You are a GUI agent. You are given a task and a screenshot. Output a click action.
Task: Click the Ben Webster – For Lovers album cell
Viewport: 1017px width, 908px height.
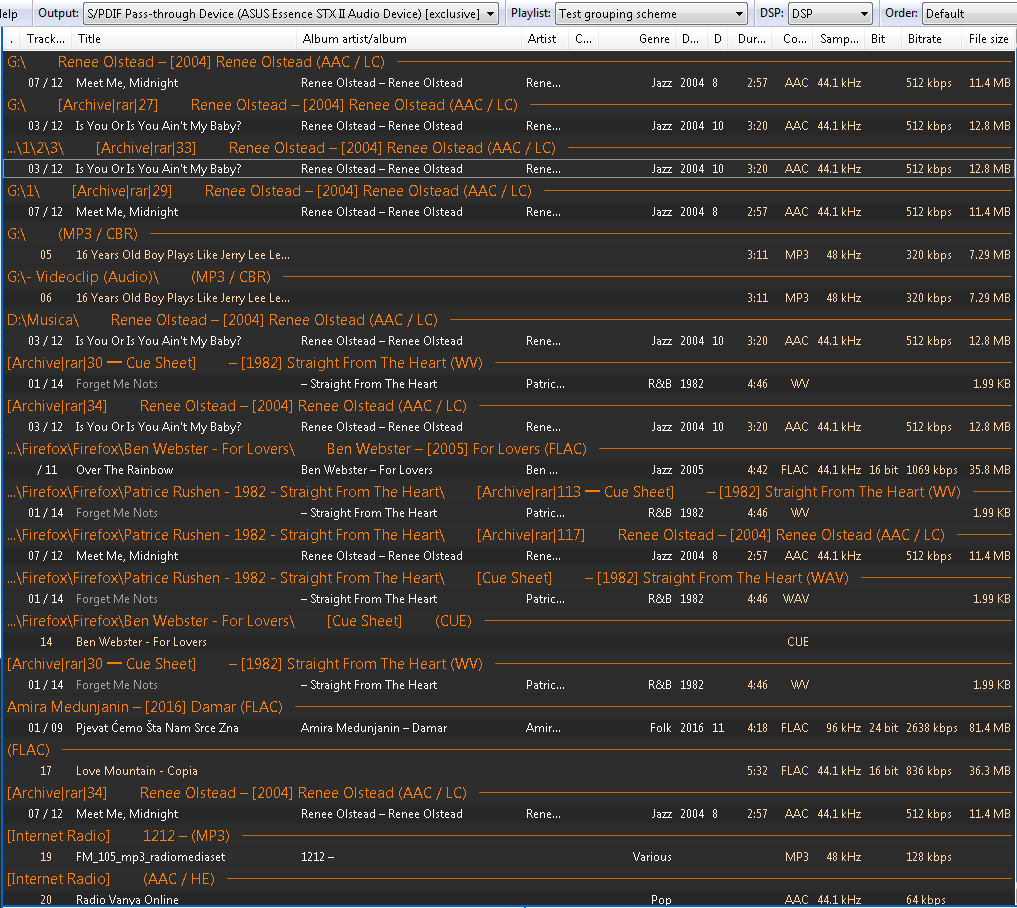[x=366, y=470]
